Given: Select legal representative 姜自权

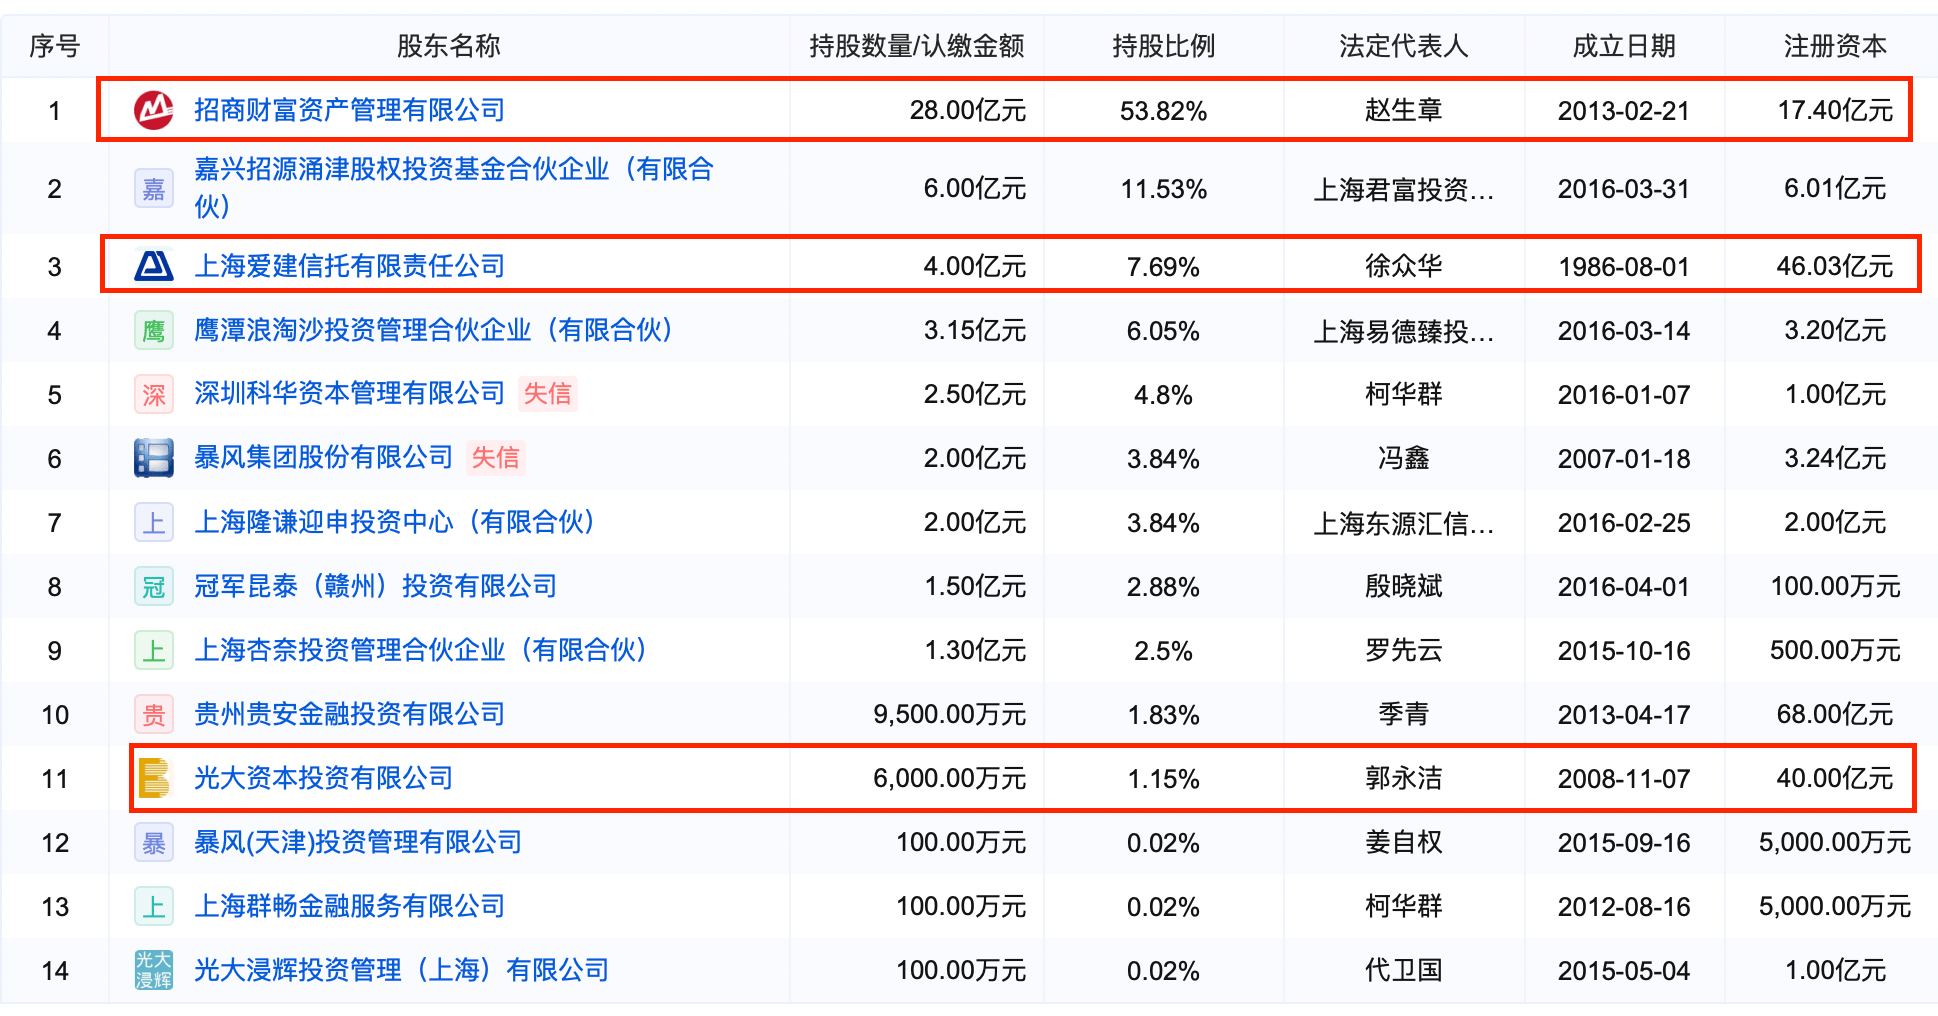Looking at the screenshot, I should (1404, 843).
